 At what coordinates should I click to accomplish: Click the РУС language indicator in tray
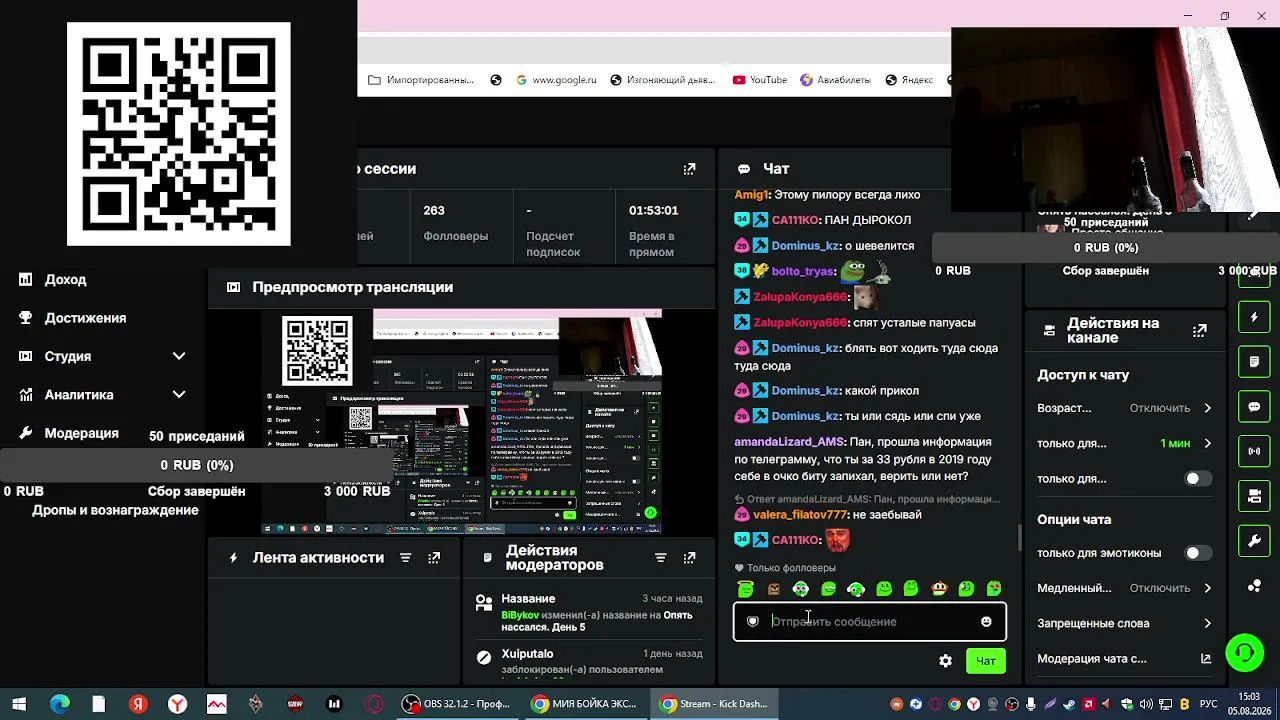tap(1208, 704)
